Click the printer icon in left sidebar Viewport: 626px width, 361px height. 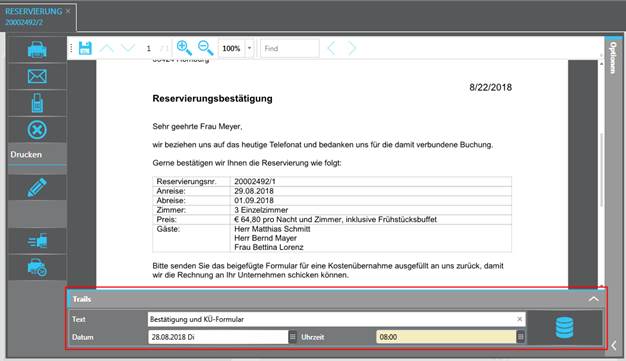[37, 50]
